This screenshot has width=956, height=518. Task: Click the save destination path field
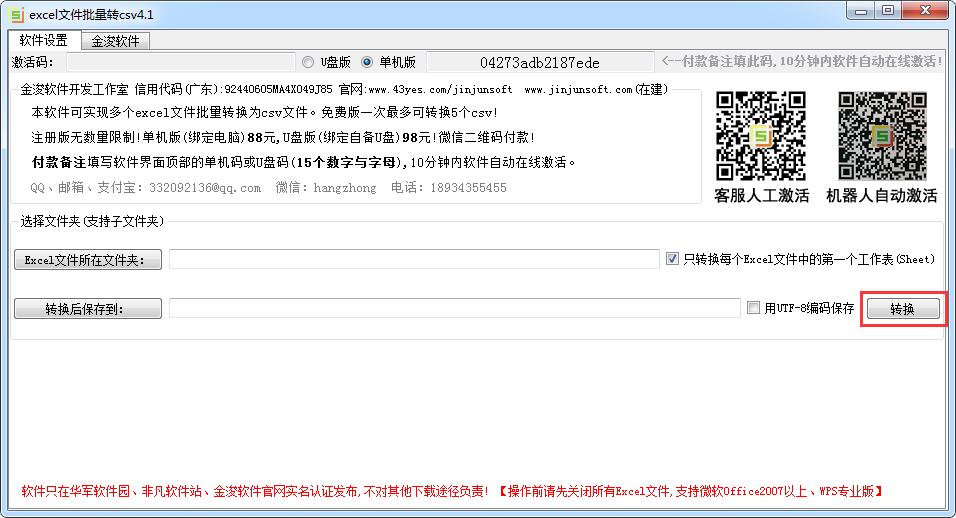tap(454, 309)
